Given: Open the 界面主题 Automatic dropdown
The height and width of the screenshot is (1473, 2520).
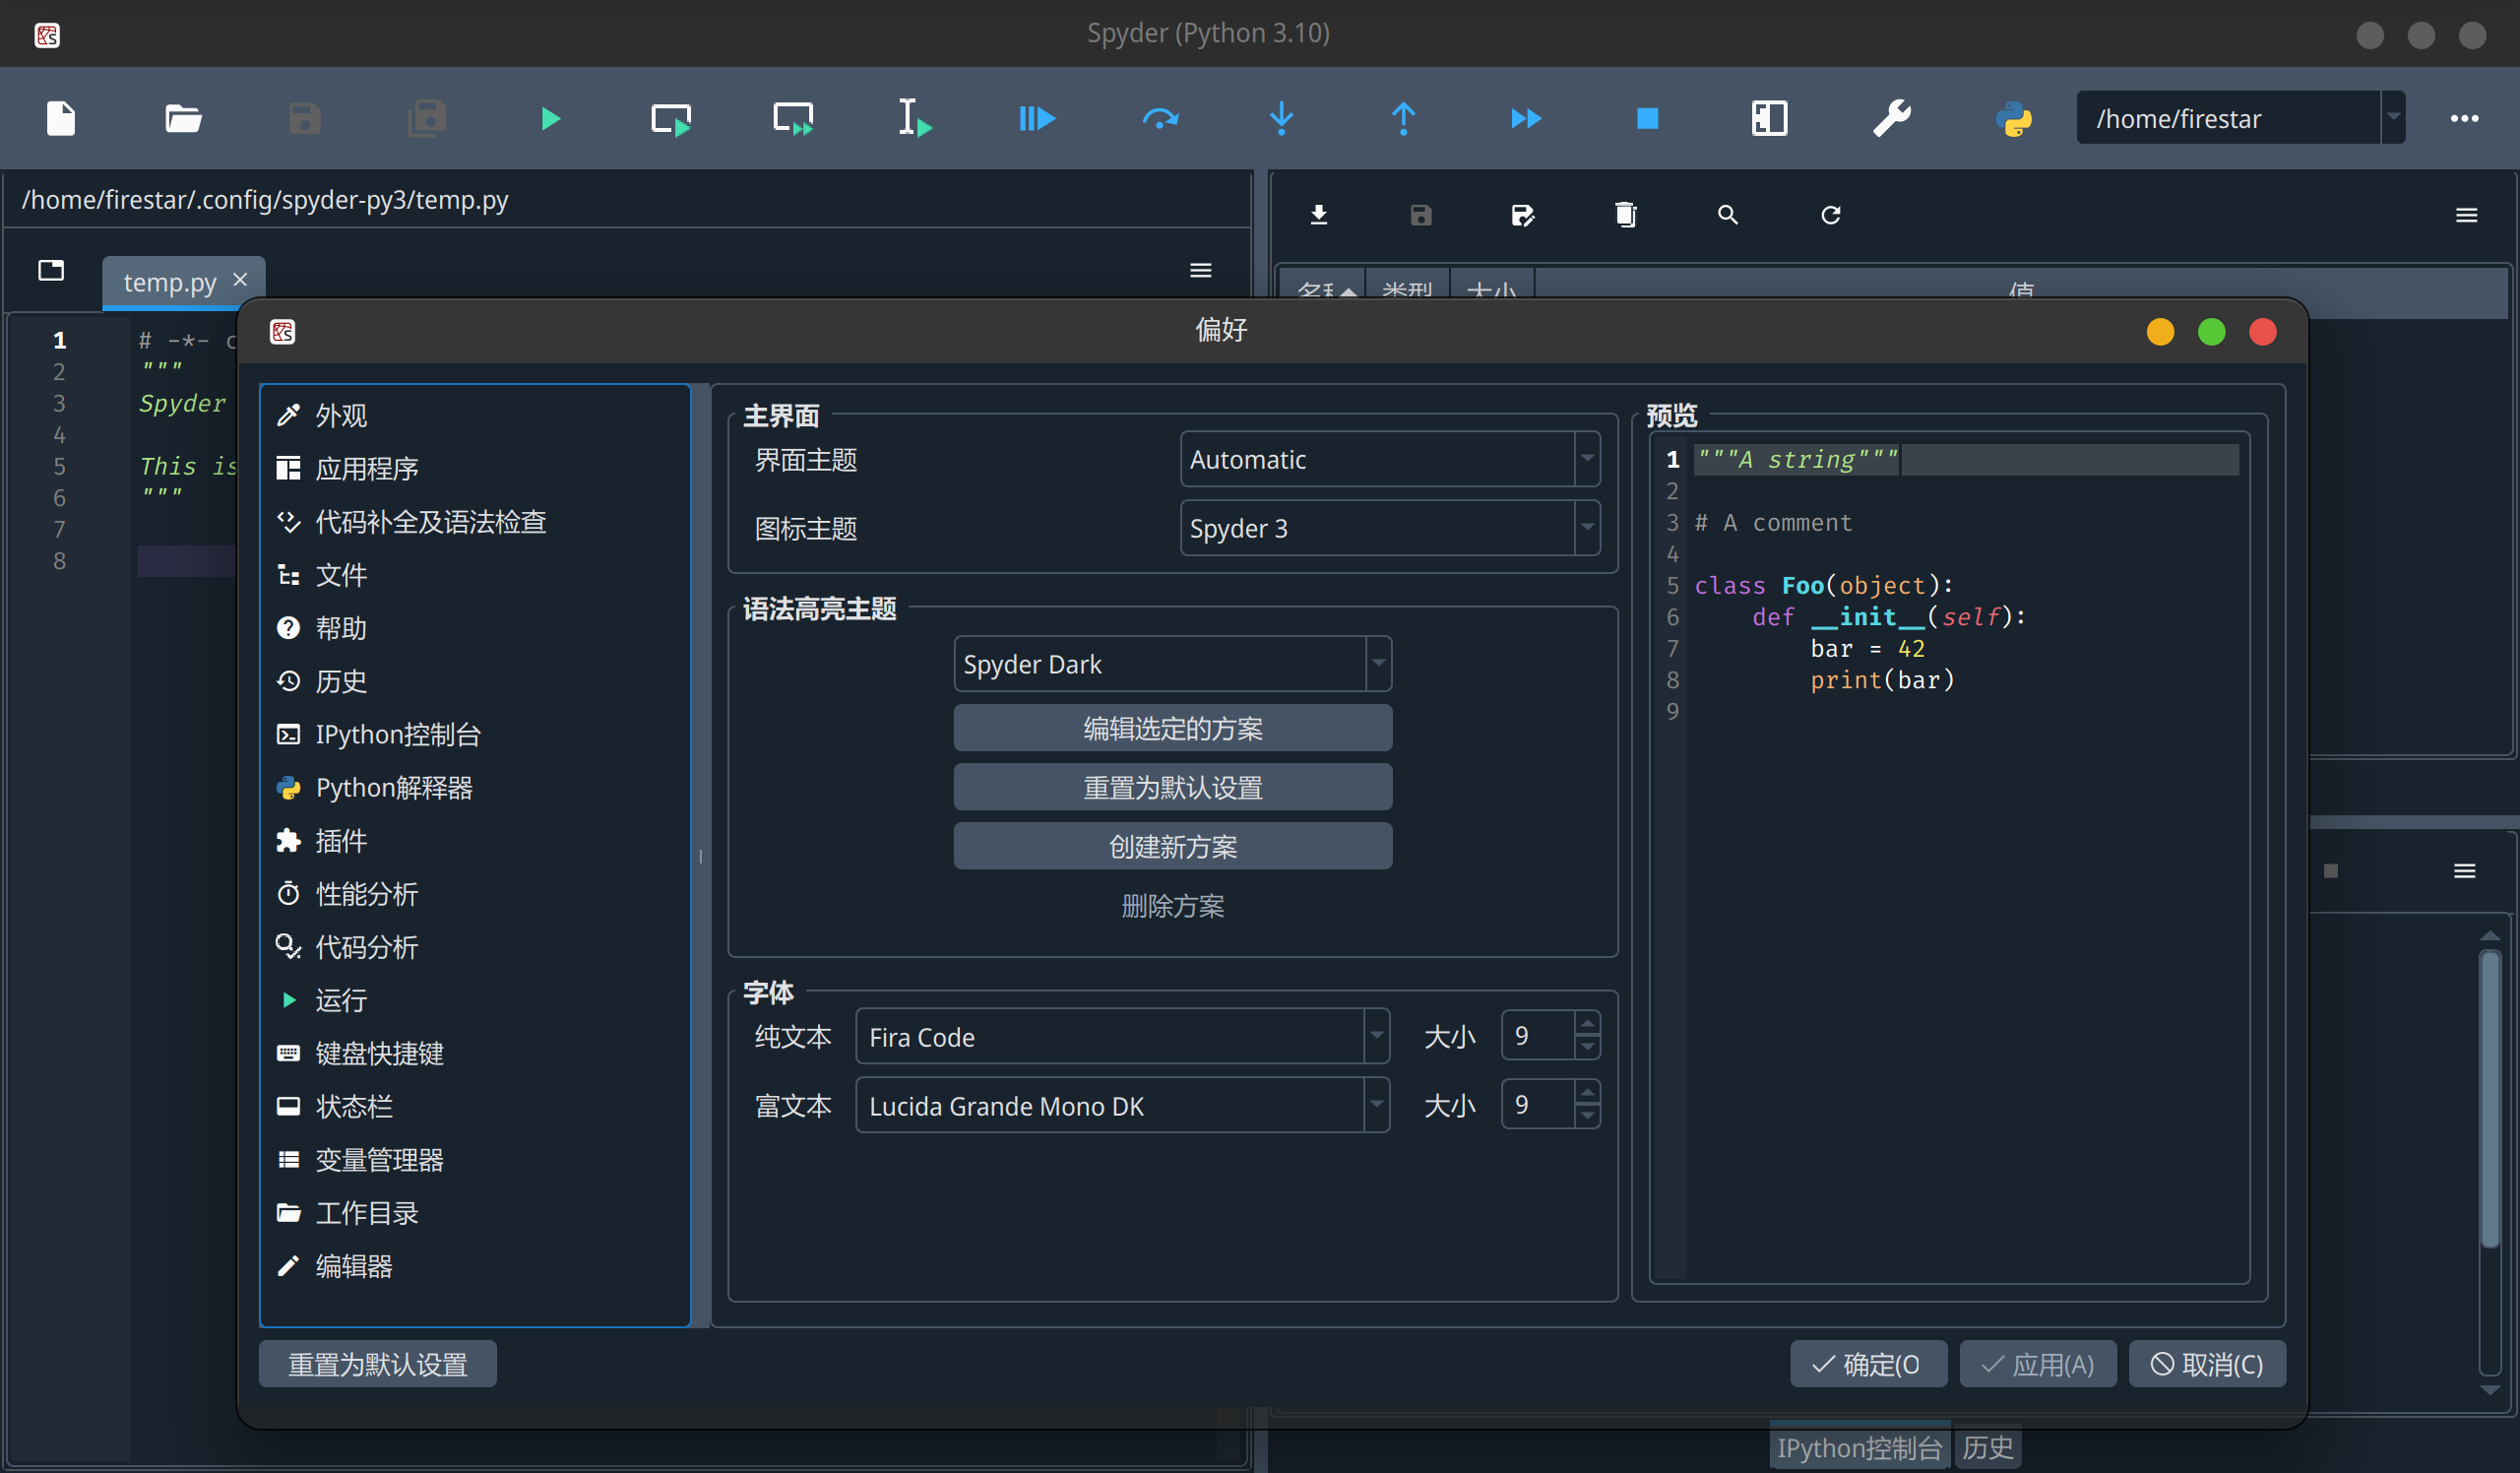Looking at the screenshot, I should point(1390,459).
